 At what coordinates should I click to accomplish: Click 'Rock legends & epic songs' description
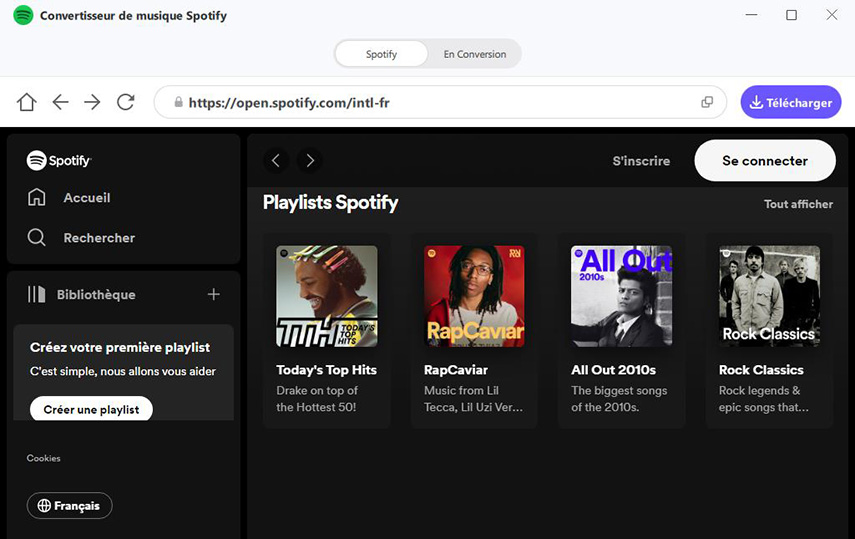pyautogui.click(x=763, y=399)
